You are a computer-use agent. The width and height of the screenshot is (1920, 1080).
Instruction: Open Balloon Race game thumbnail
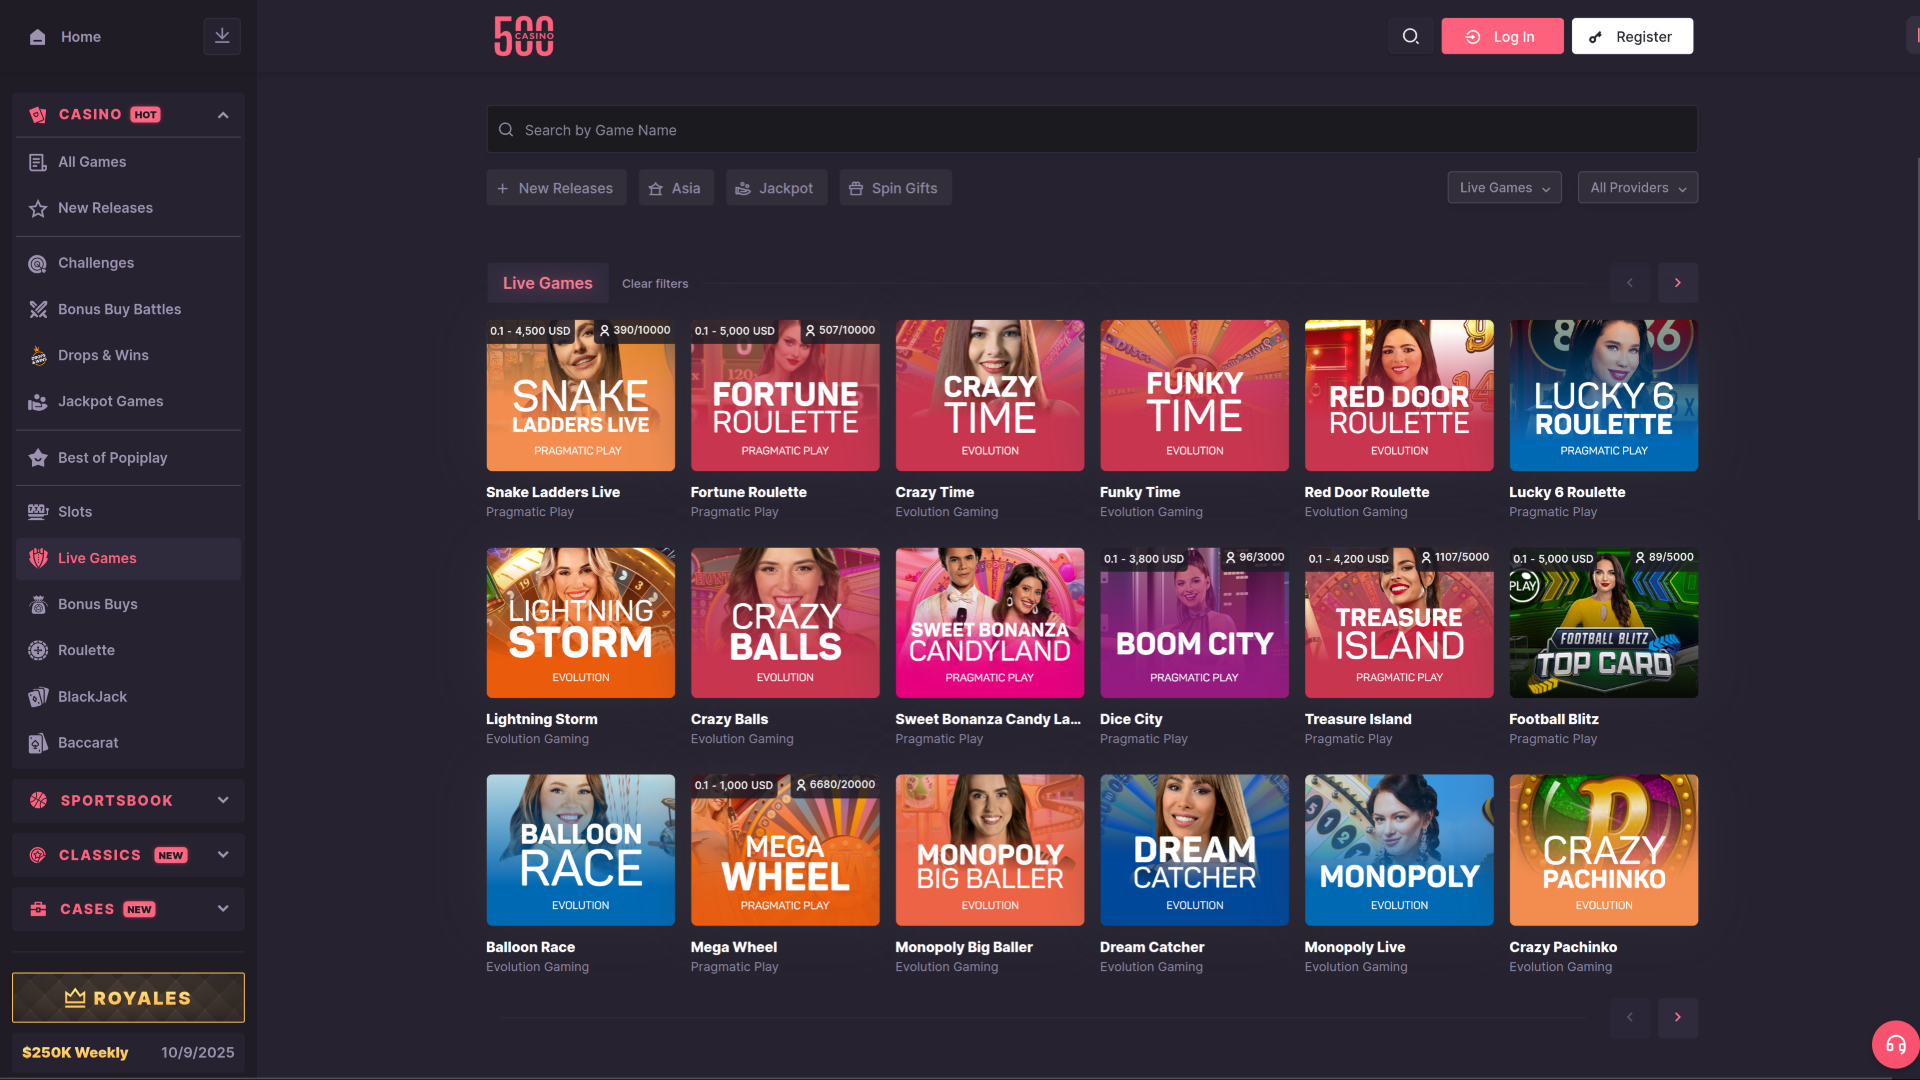(581, 850)
